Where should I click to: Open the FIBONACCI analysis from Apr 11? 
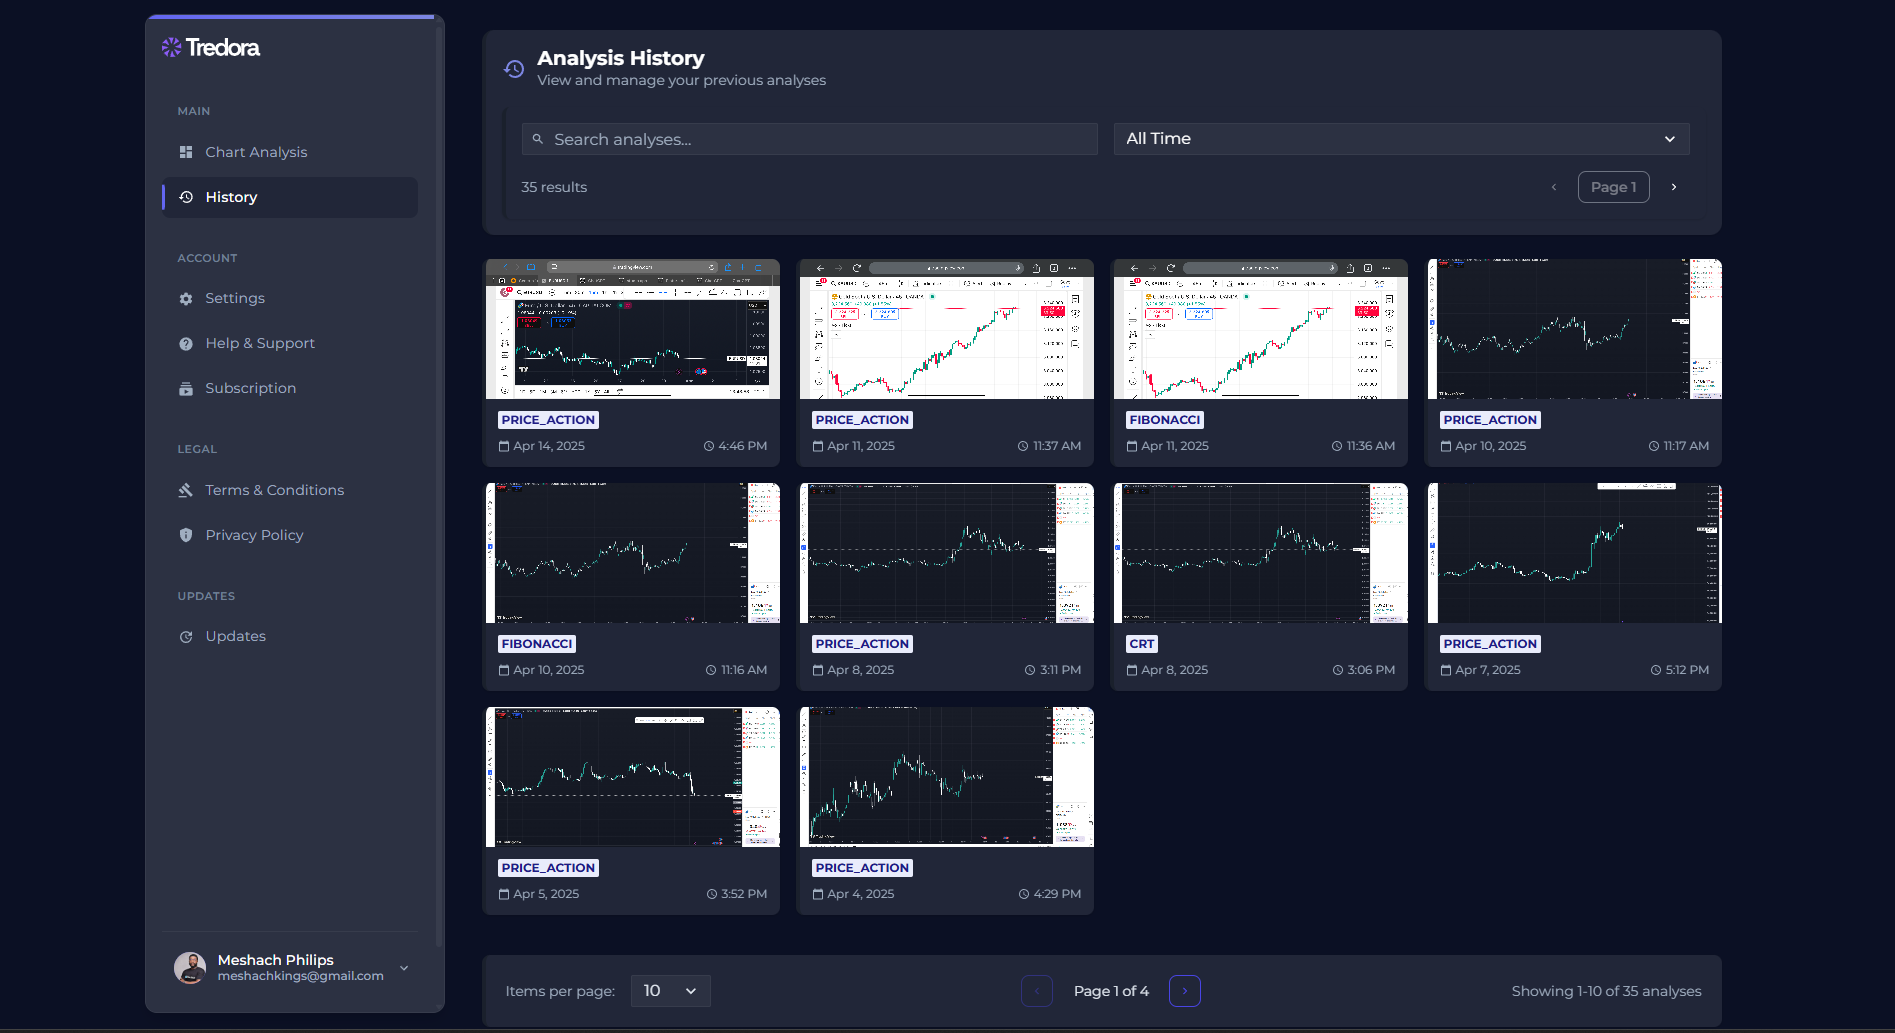coord(1259,362)
